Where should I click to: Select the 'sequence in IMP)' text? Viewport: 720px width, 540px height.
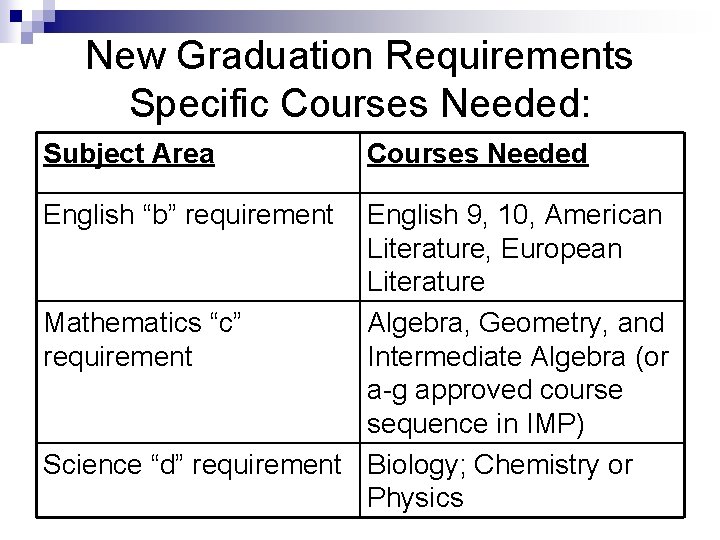476,424
